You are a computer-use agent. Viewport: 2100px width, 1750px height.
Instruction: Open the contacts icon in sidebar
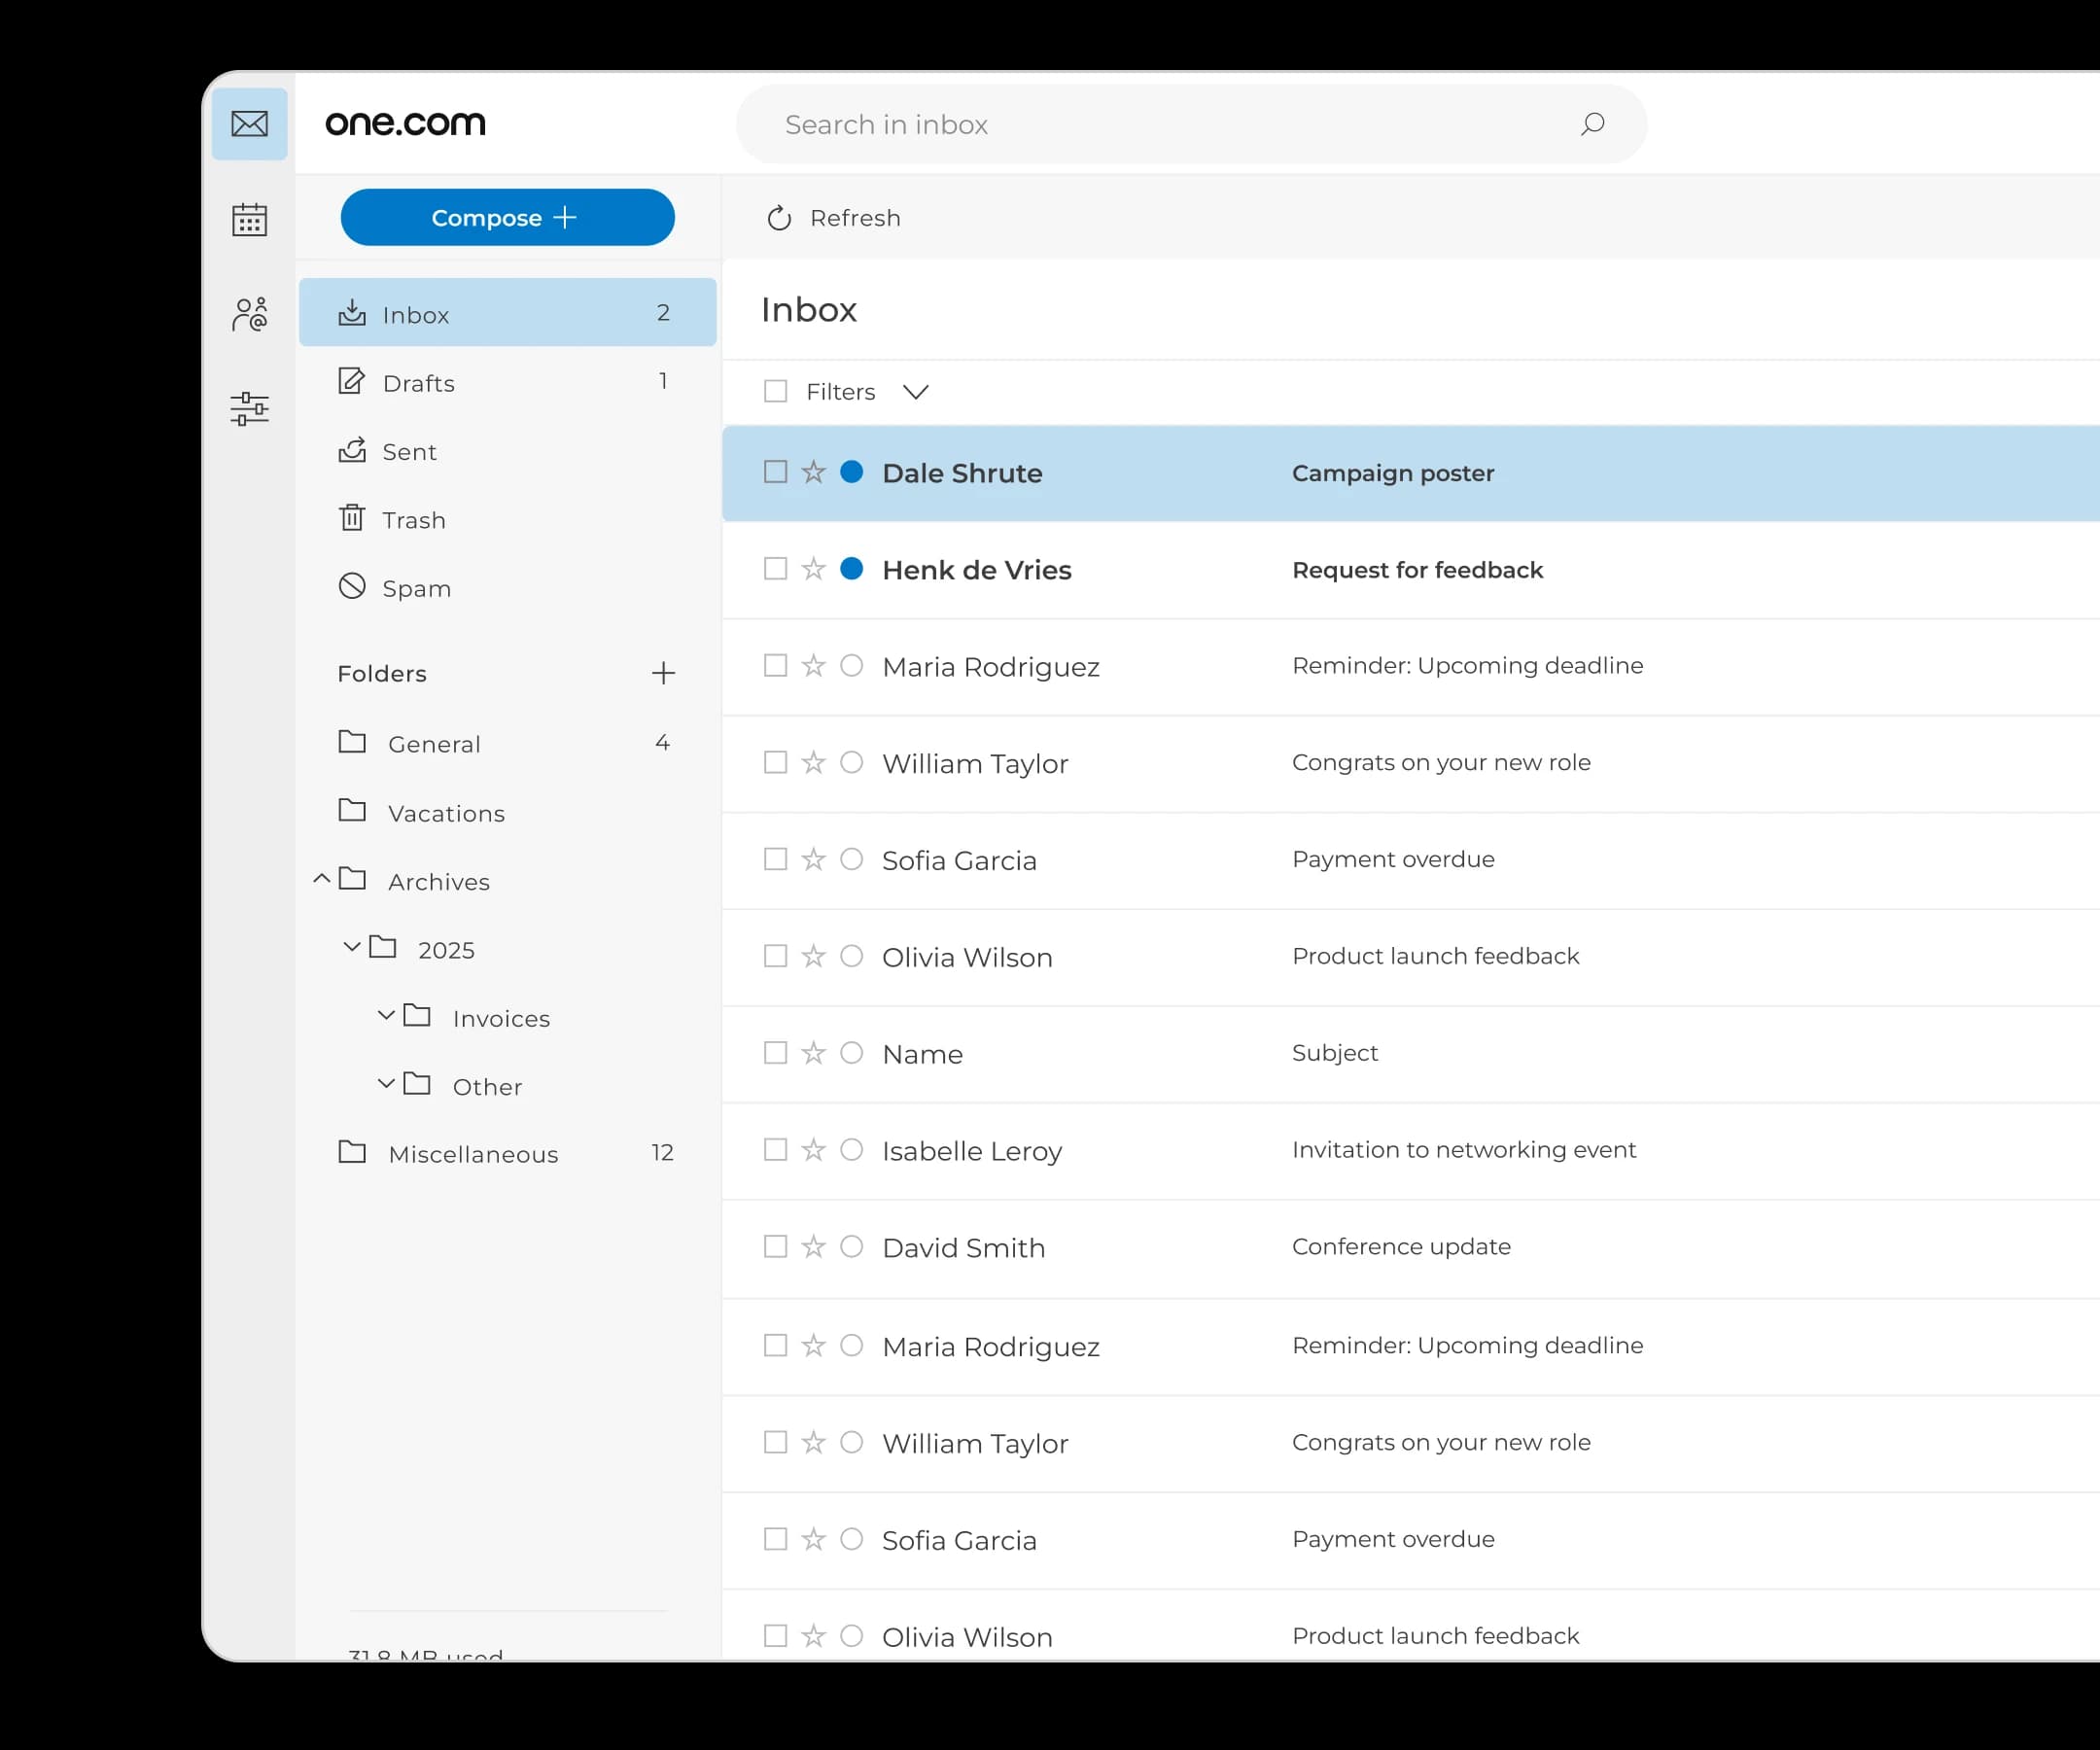click(x=249, y=314)
